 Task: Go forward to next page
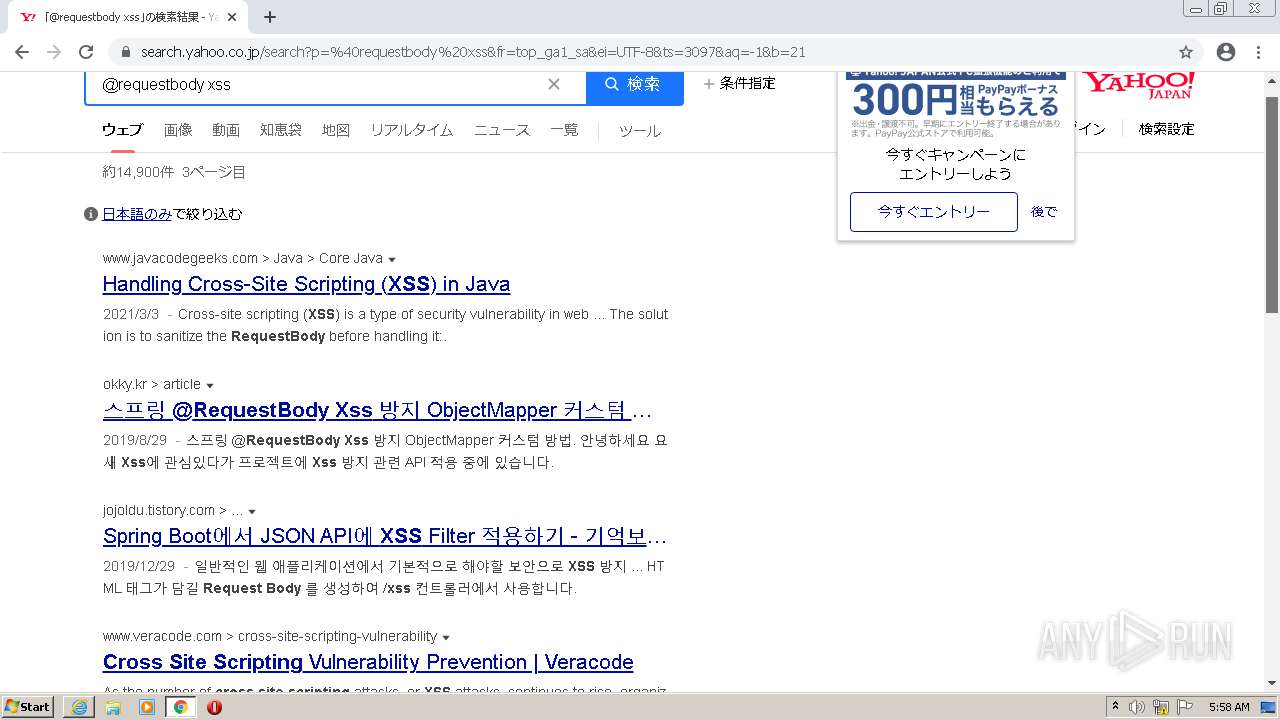point(54,52)
